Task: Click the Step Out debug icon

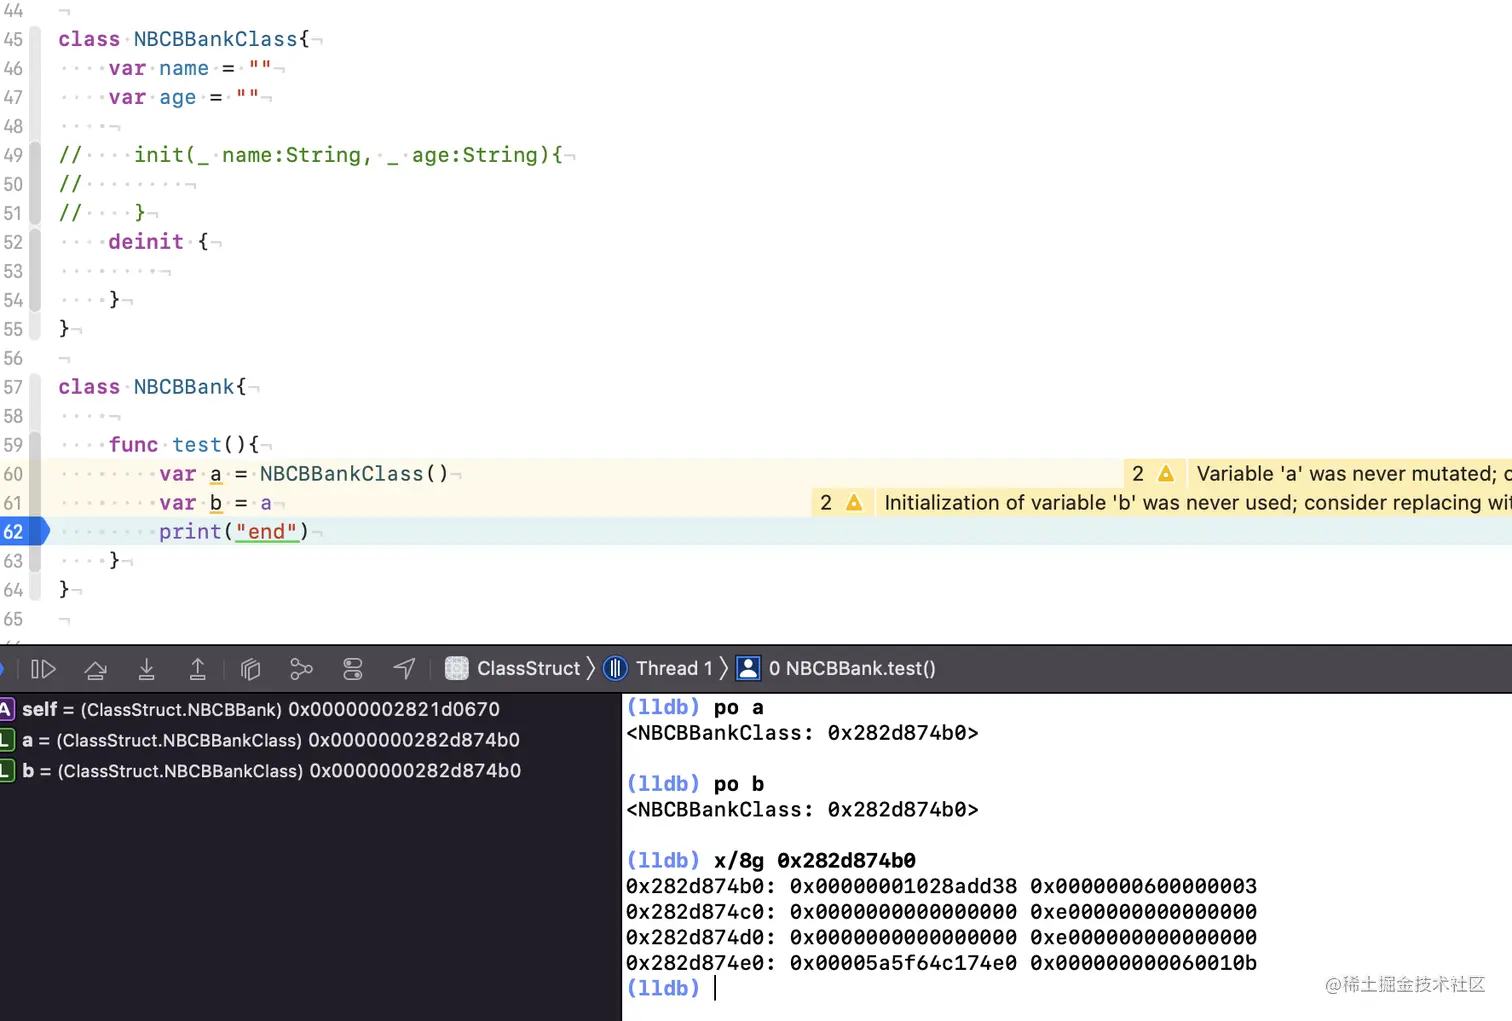Action: 198,669
